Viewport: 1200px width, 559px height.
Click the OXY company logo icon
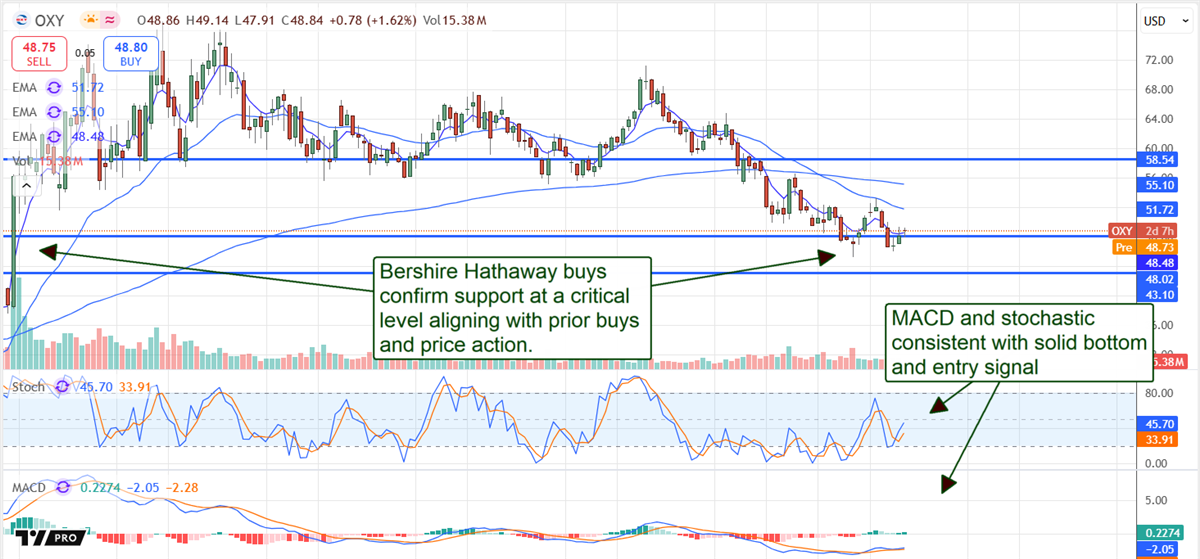click(21, 19)
